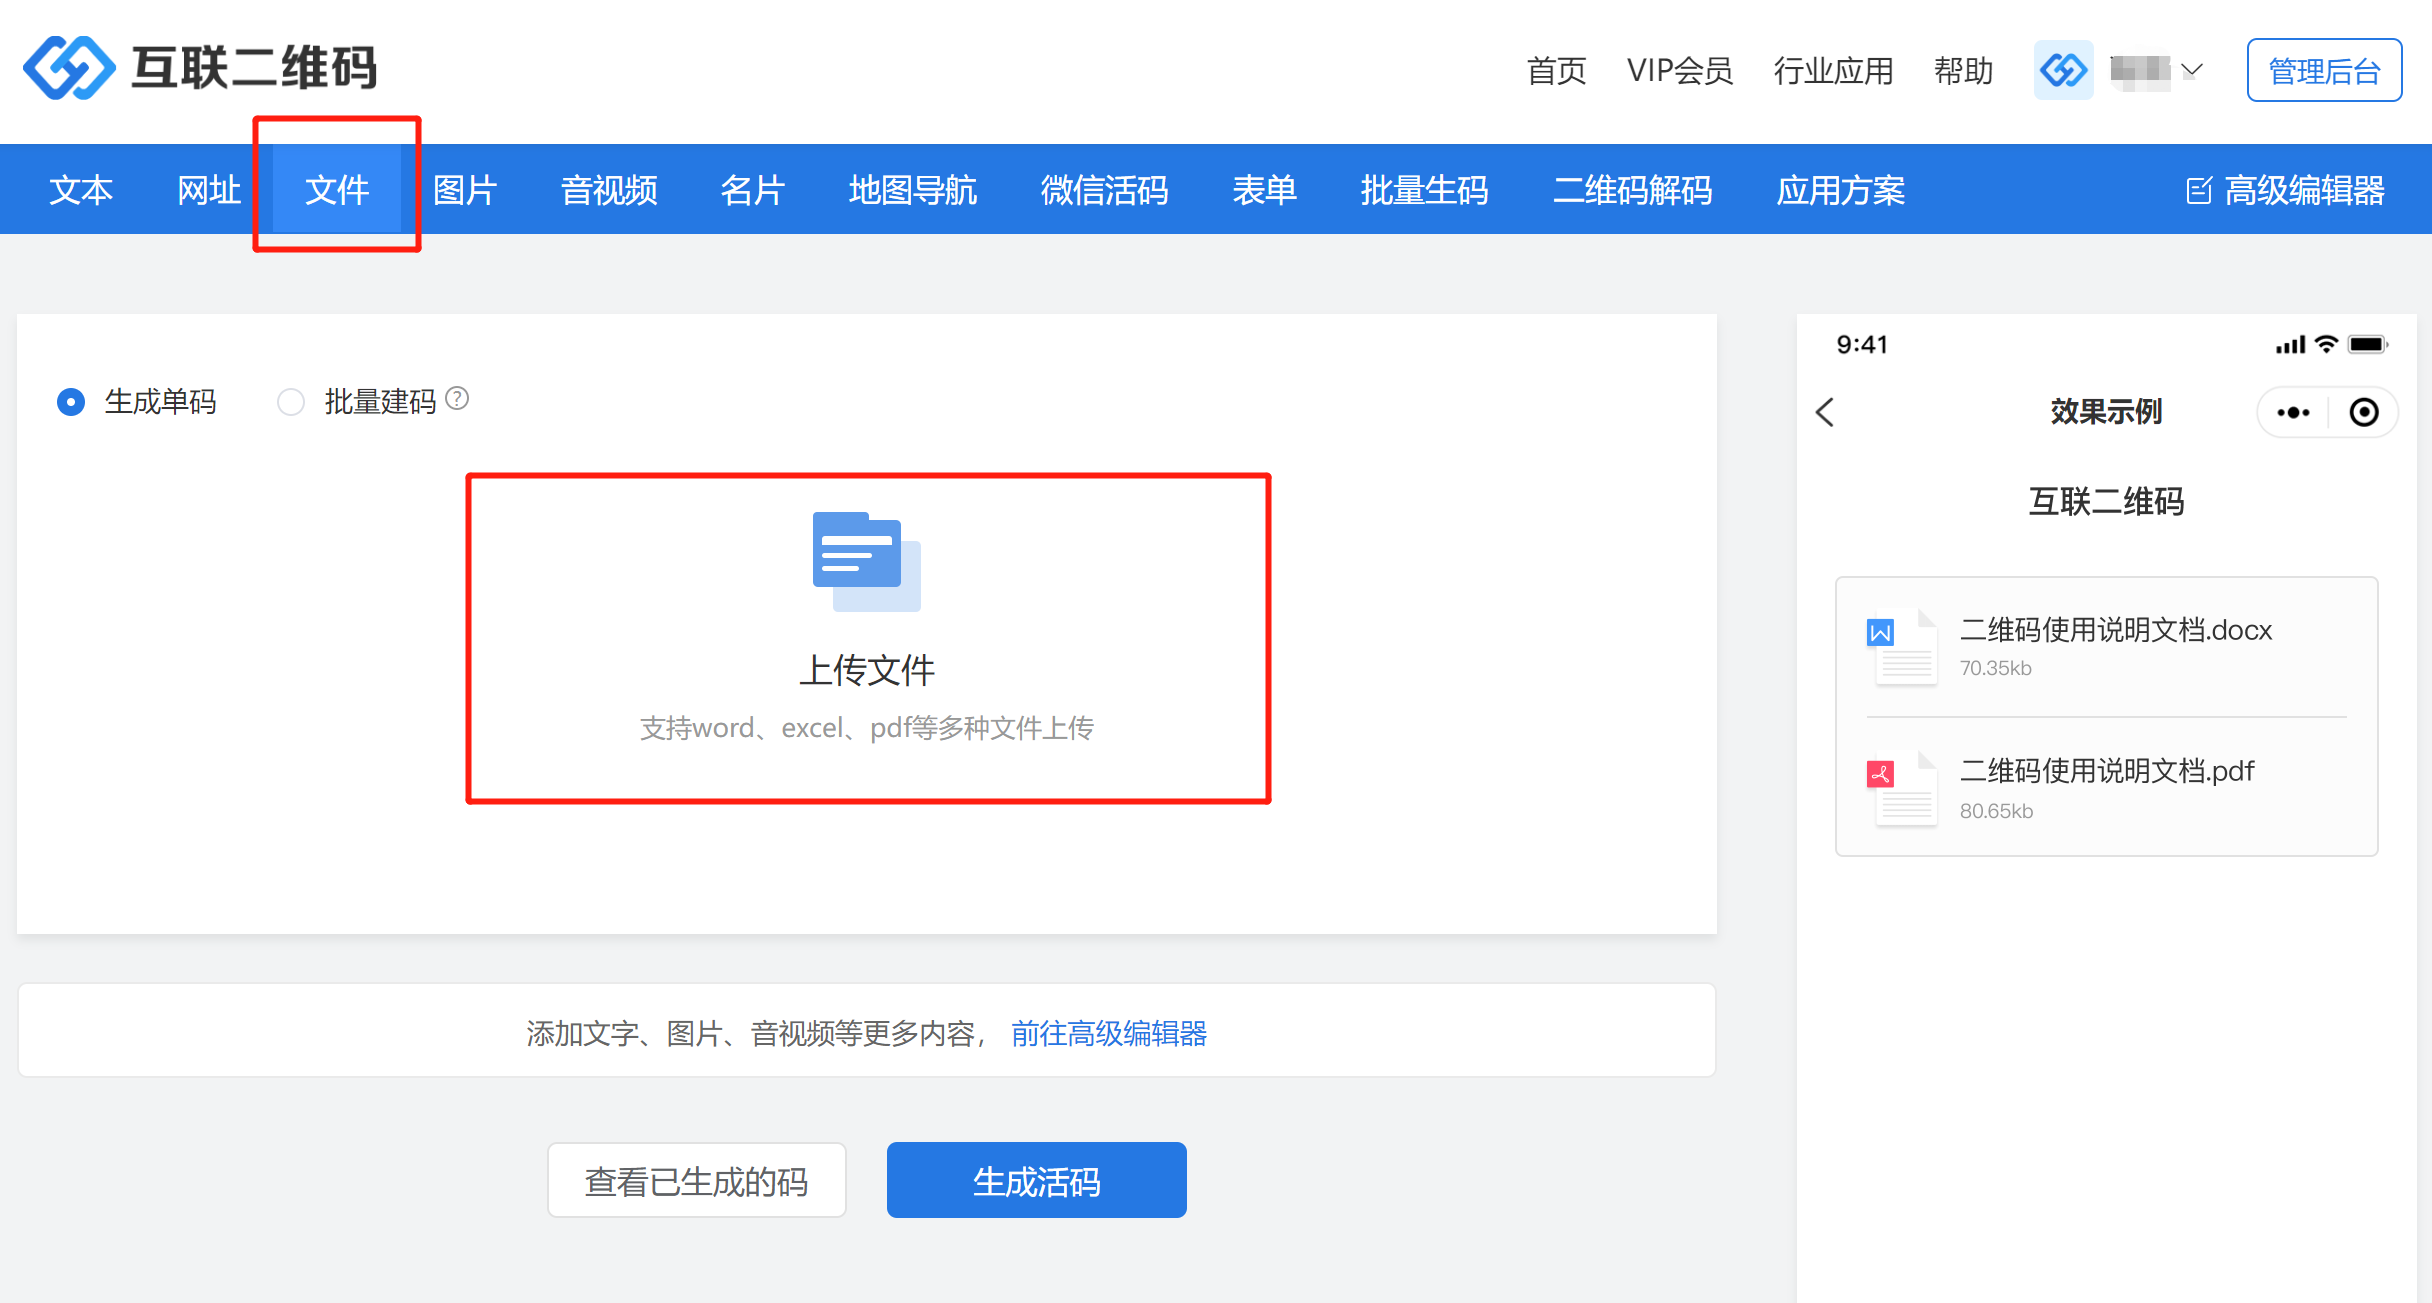Tap the three-dots menu in phone preview
The image size is (2432, 1303).
[x=2293, y=412]
